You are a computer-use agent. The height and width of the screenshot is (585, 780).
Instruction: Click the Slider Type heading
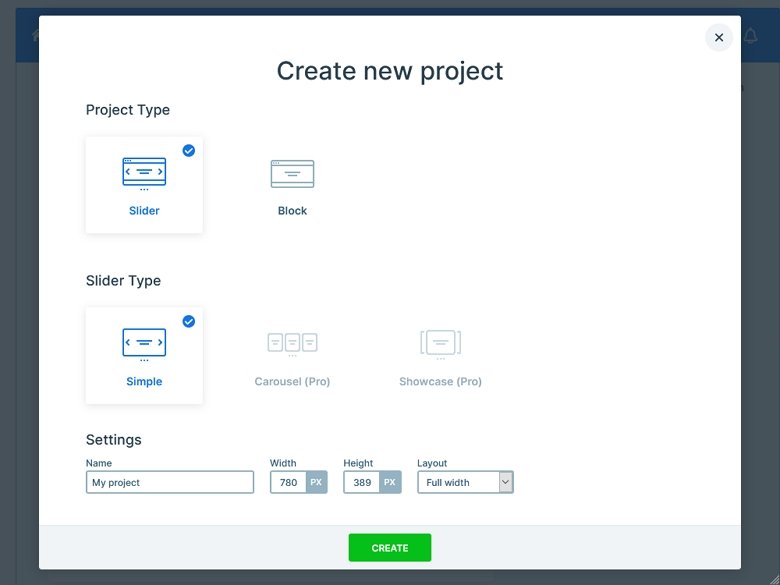[x=123, y=281]
